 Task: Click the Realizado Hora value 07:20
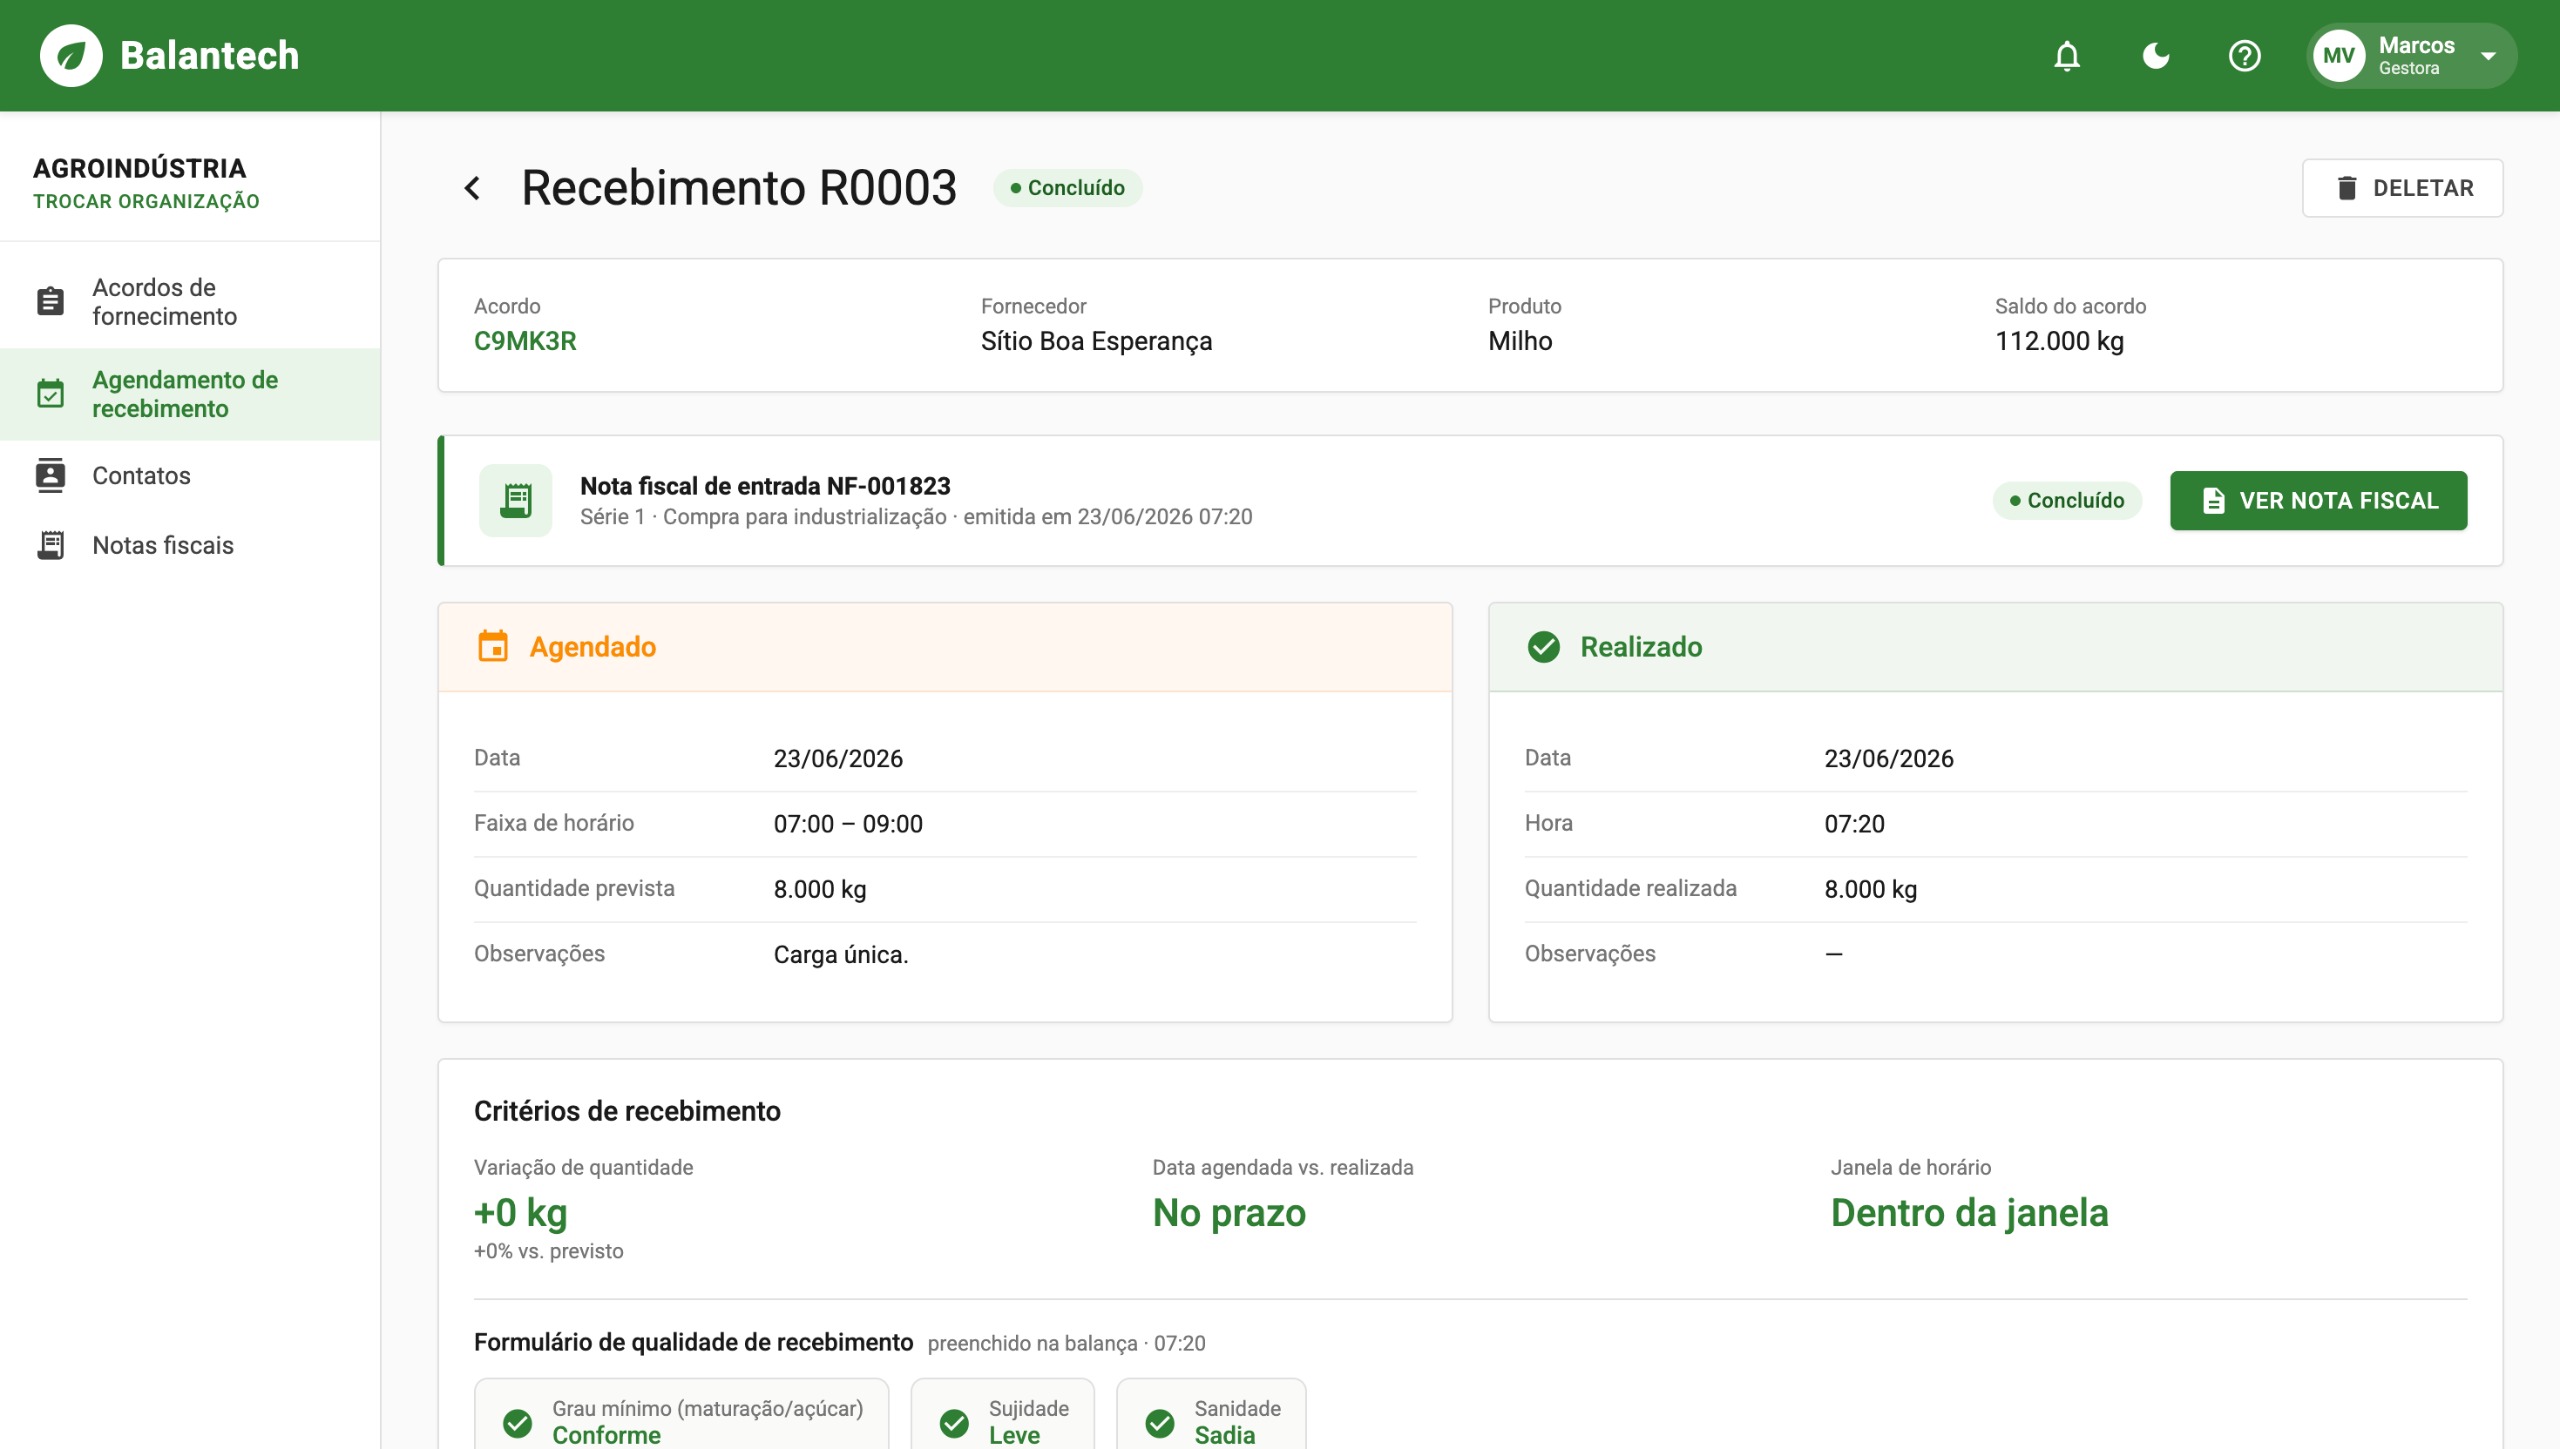(1854, 824)
